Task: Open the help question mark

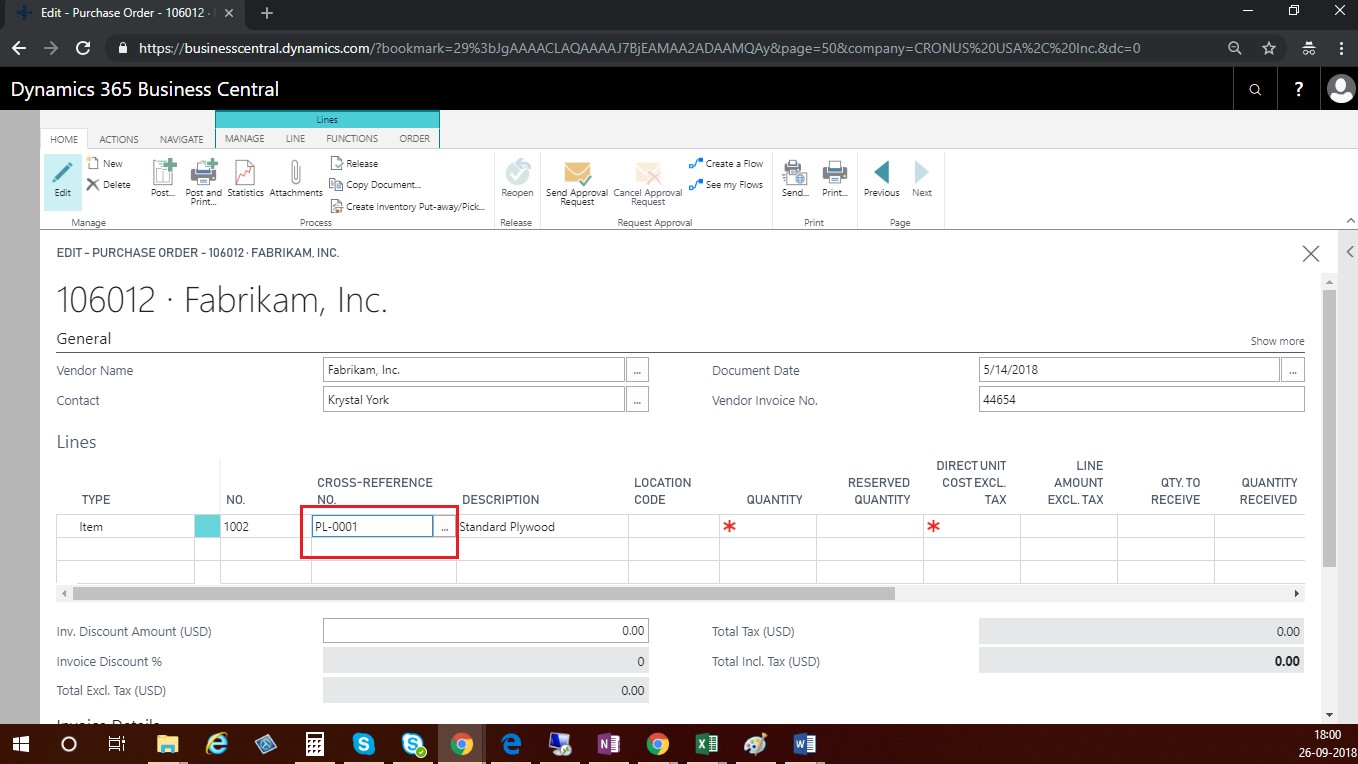Action: pos(1299,89)
